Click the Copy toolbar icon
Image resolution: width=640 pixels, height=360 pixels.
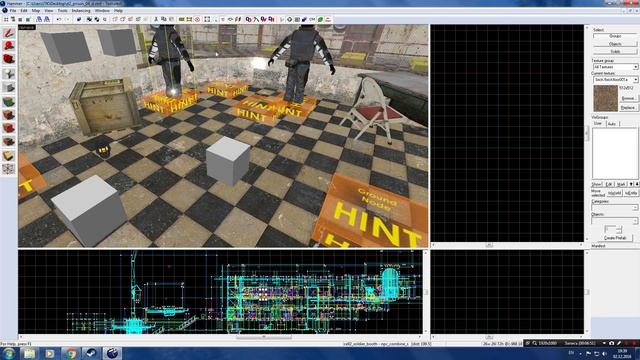click(164, 19)
